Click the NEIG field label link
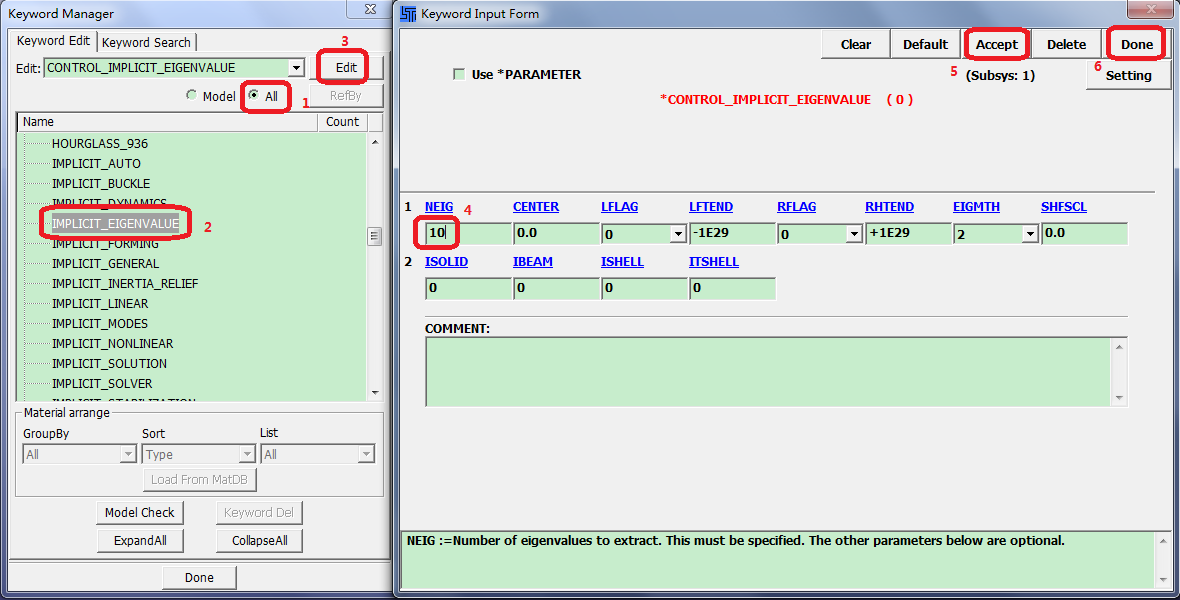Image resolution: width=1180 pixels, height=600 pixels. pos(439,207)
